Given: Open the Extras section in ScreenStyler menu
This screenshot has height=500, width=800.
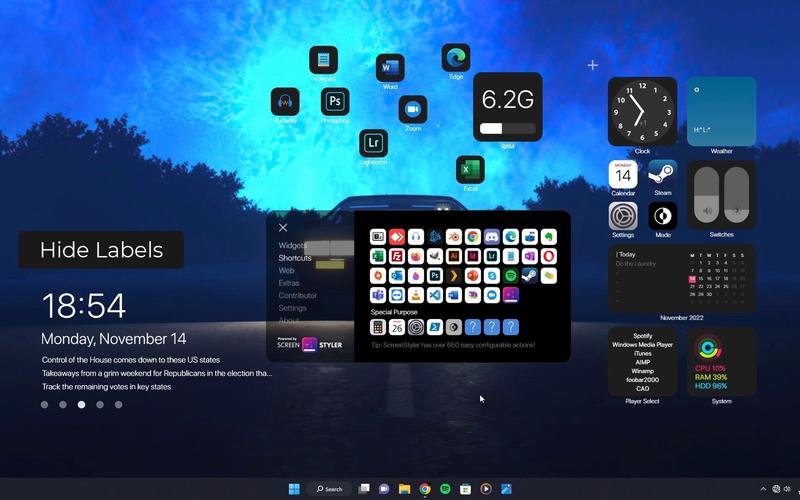Looking at the screenshot, I should tap(289, 283).
